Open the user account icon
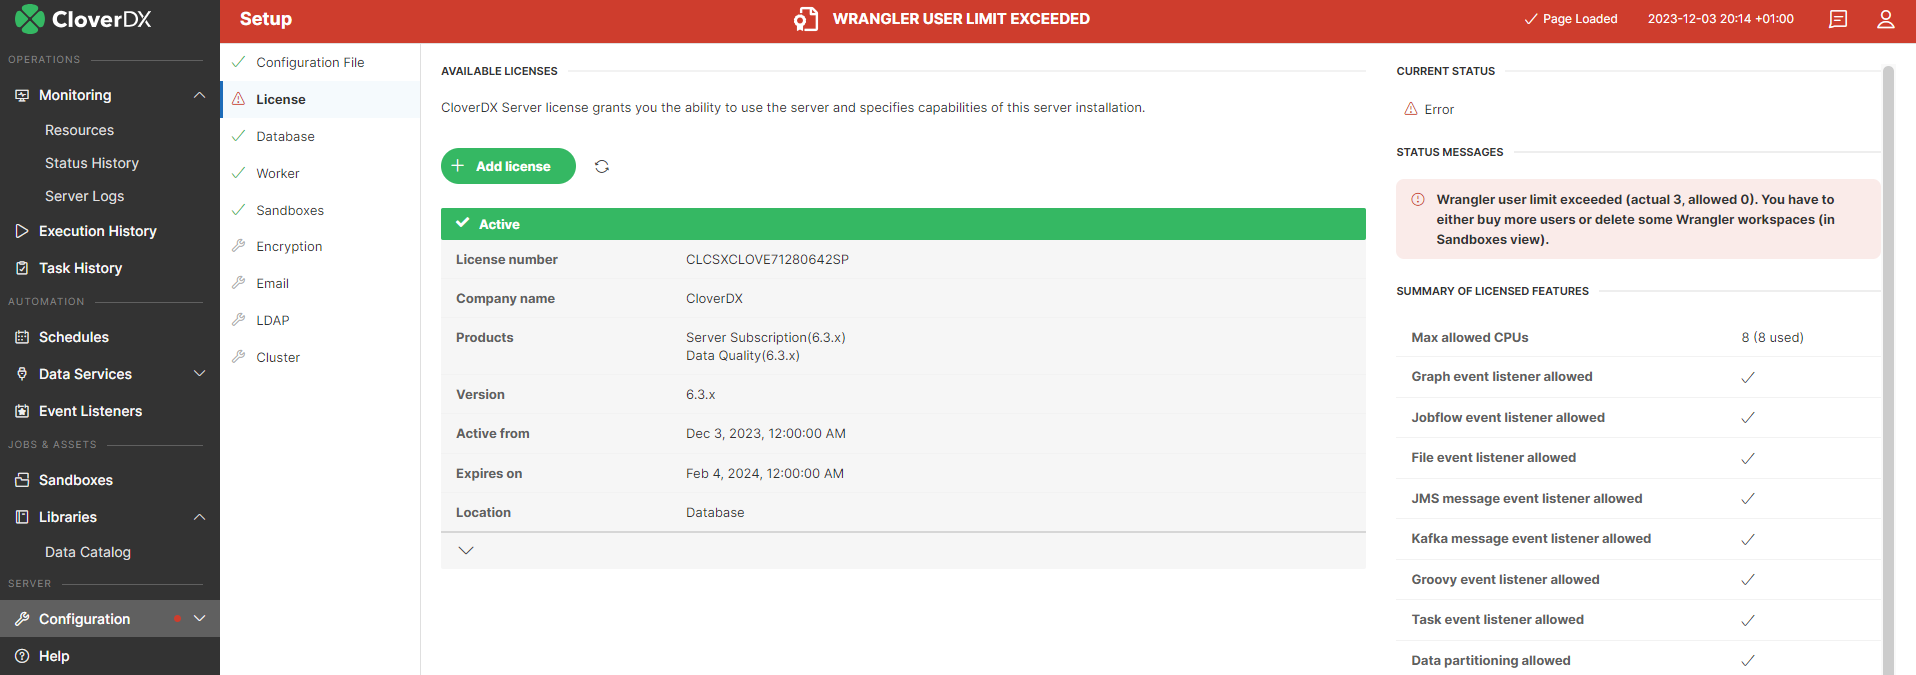The width and height of the screenshot is (1916, 675). (1885, 19)
